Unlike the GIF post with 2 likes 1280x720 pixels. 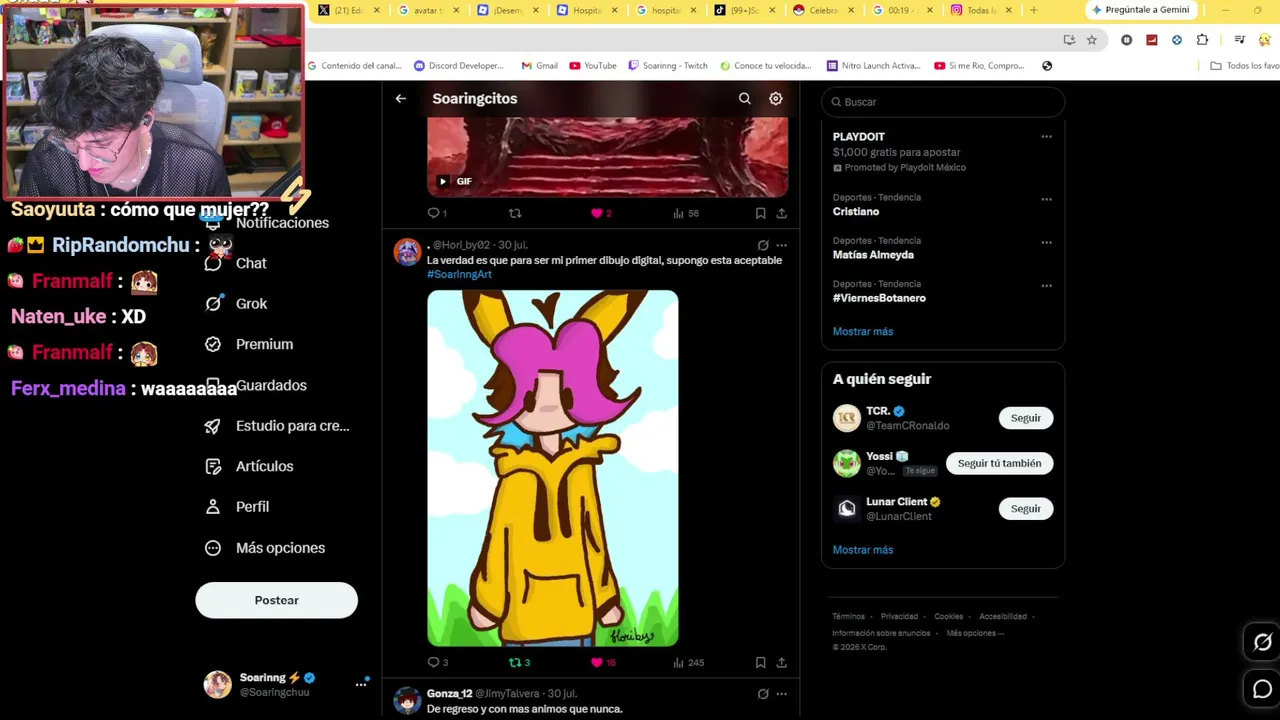click(601, 213)
